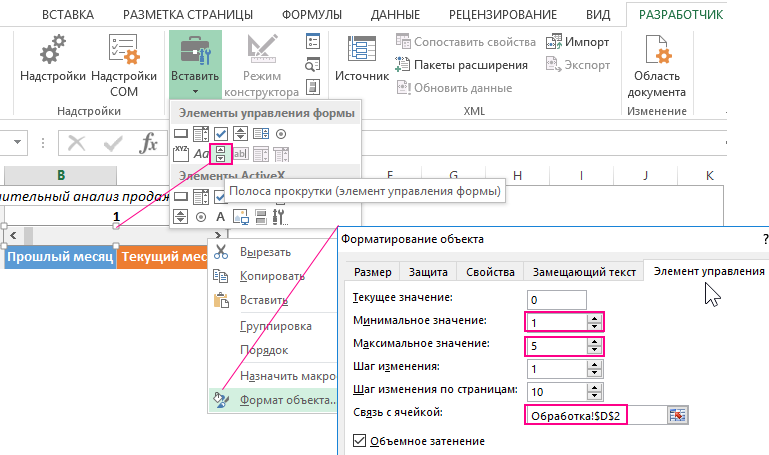This screenshot has width=769, height=455.
Task: Click the formula bar cancel X icon
Action: (77, 143)
